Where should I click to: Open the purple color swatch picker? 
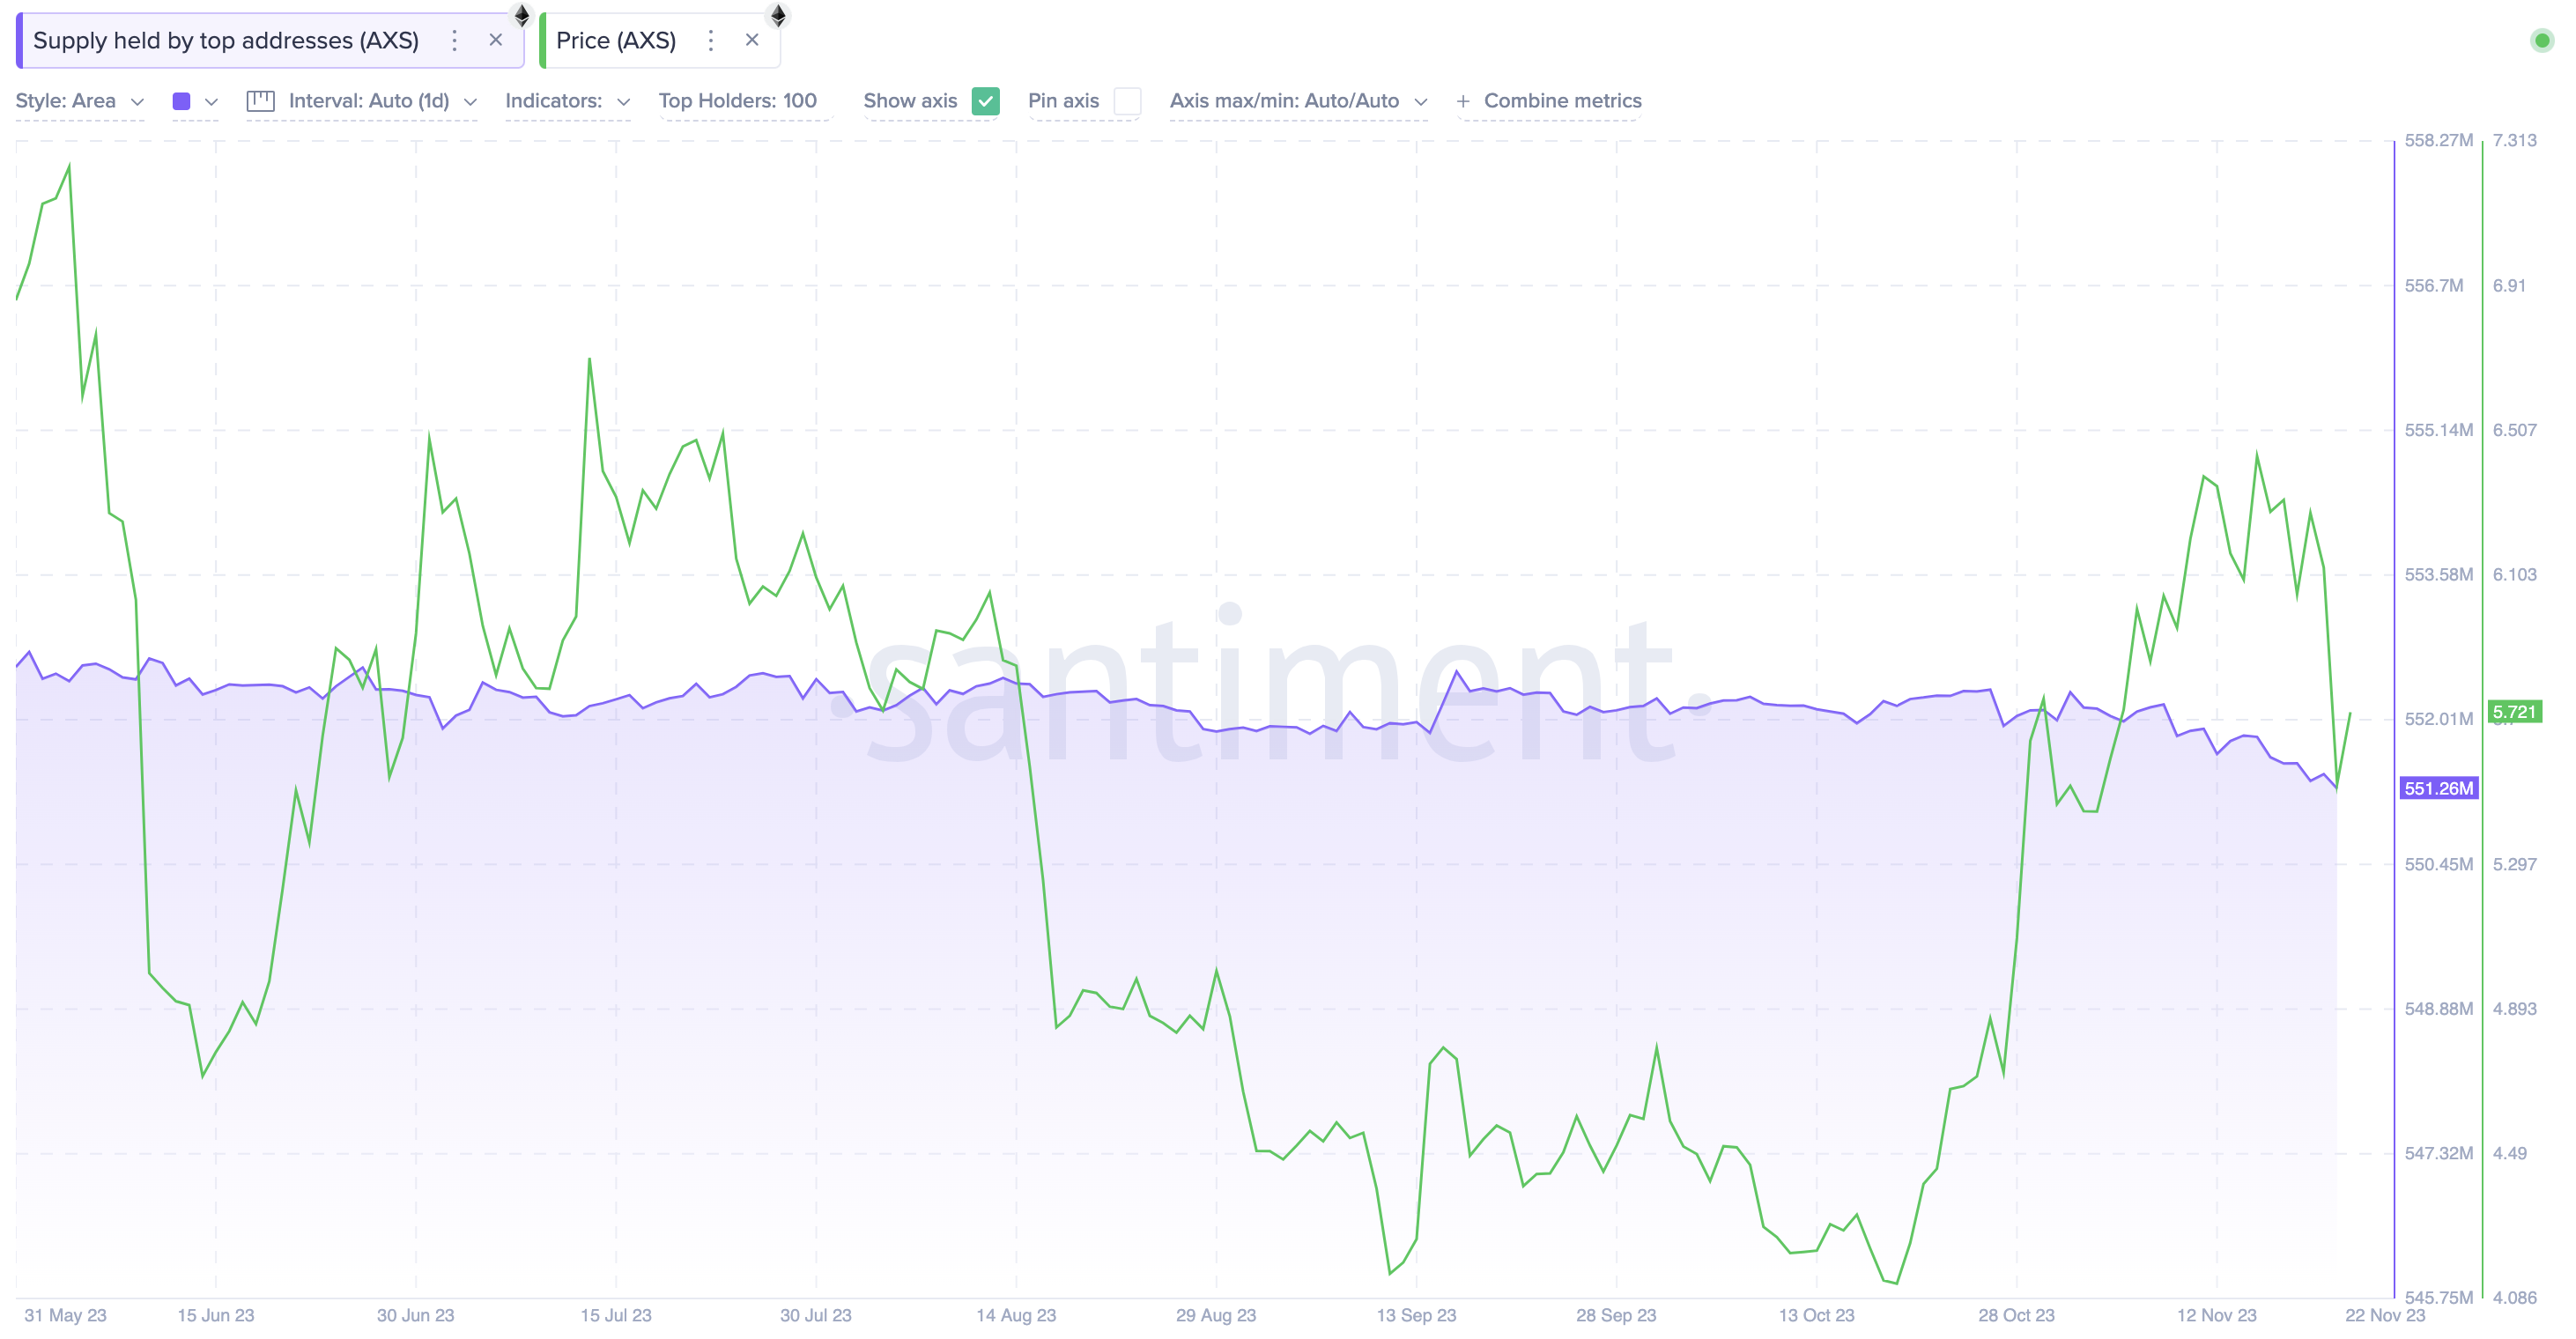click(182, 101)
